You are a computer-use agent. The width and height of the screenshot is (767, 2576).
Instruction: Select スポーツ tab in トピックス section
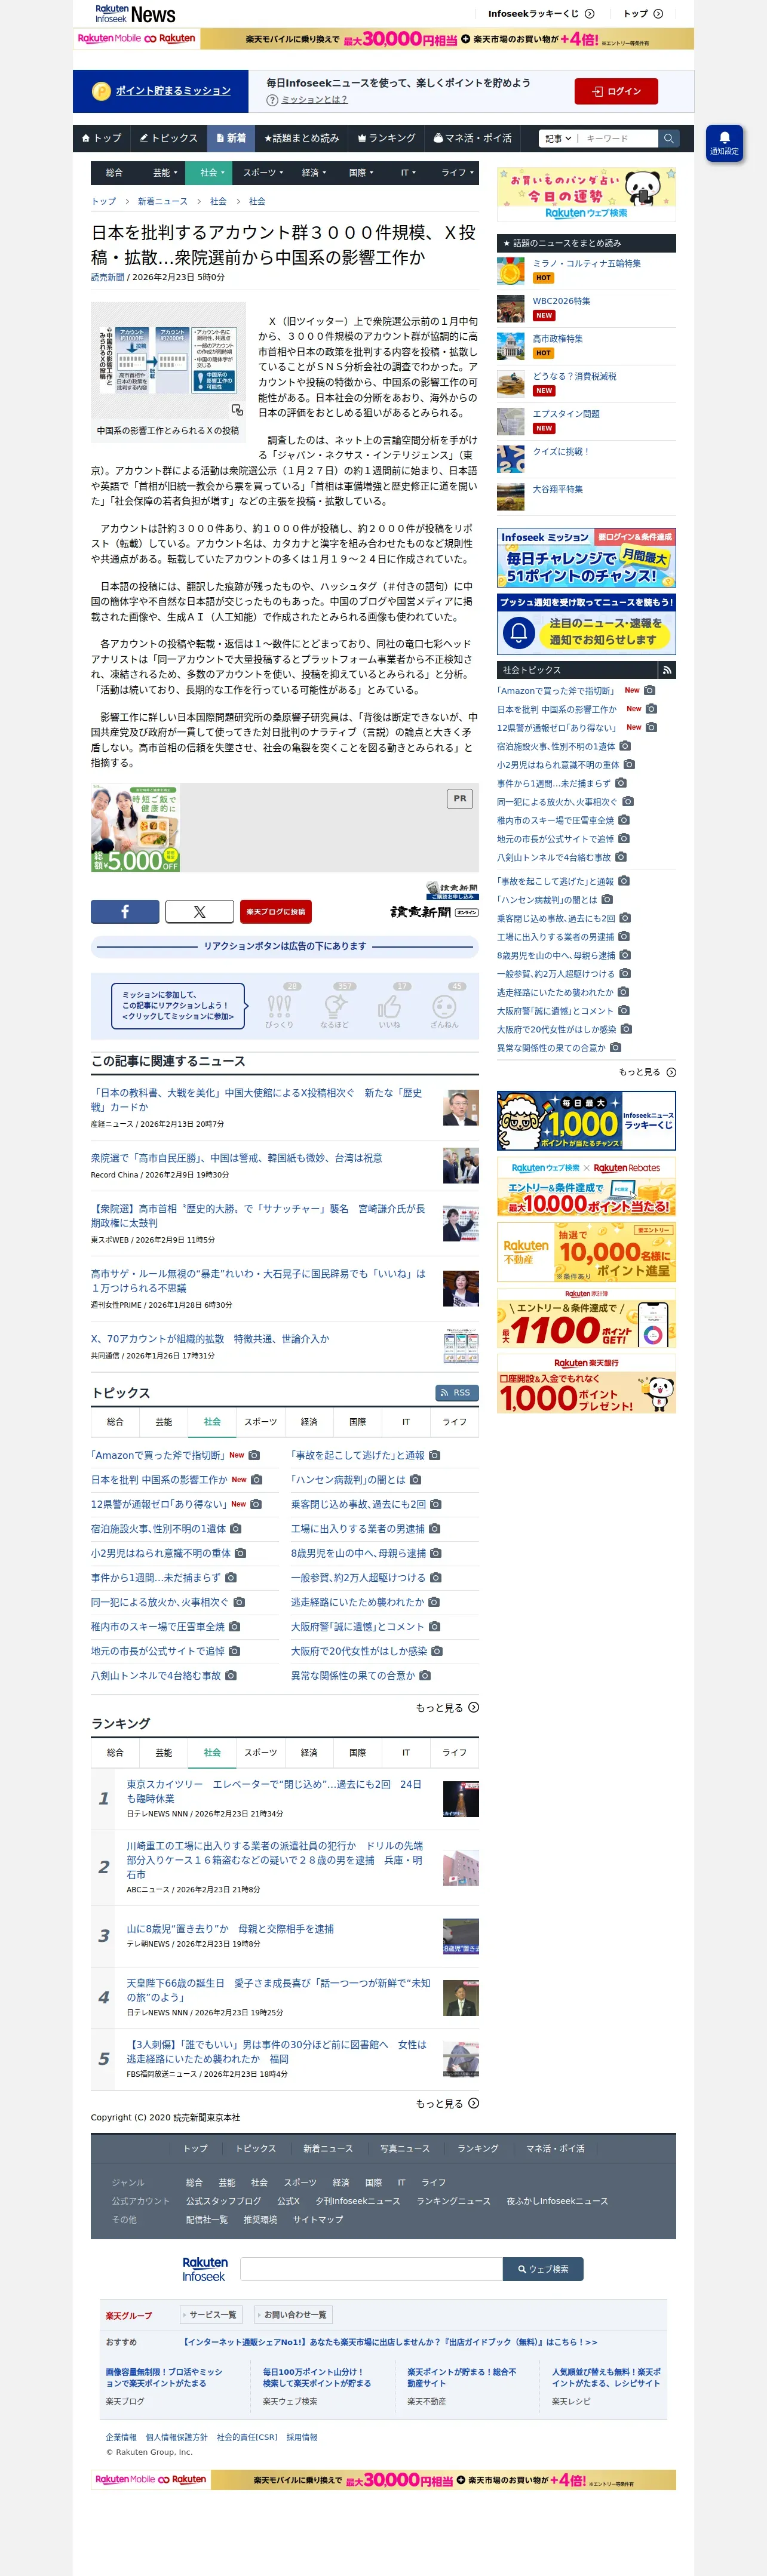[x=260, y=1422]
